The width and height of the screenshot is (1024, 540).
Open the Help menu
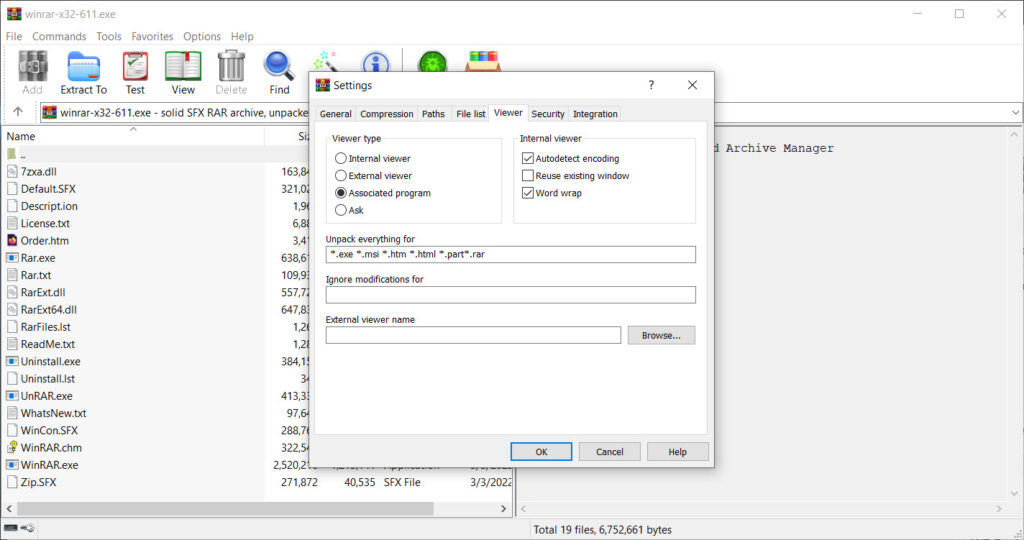242,37
